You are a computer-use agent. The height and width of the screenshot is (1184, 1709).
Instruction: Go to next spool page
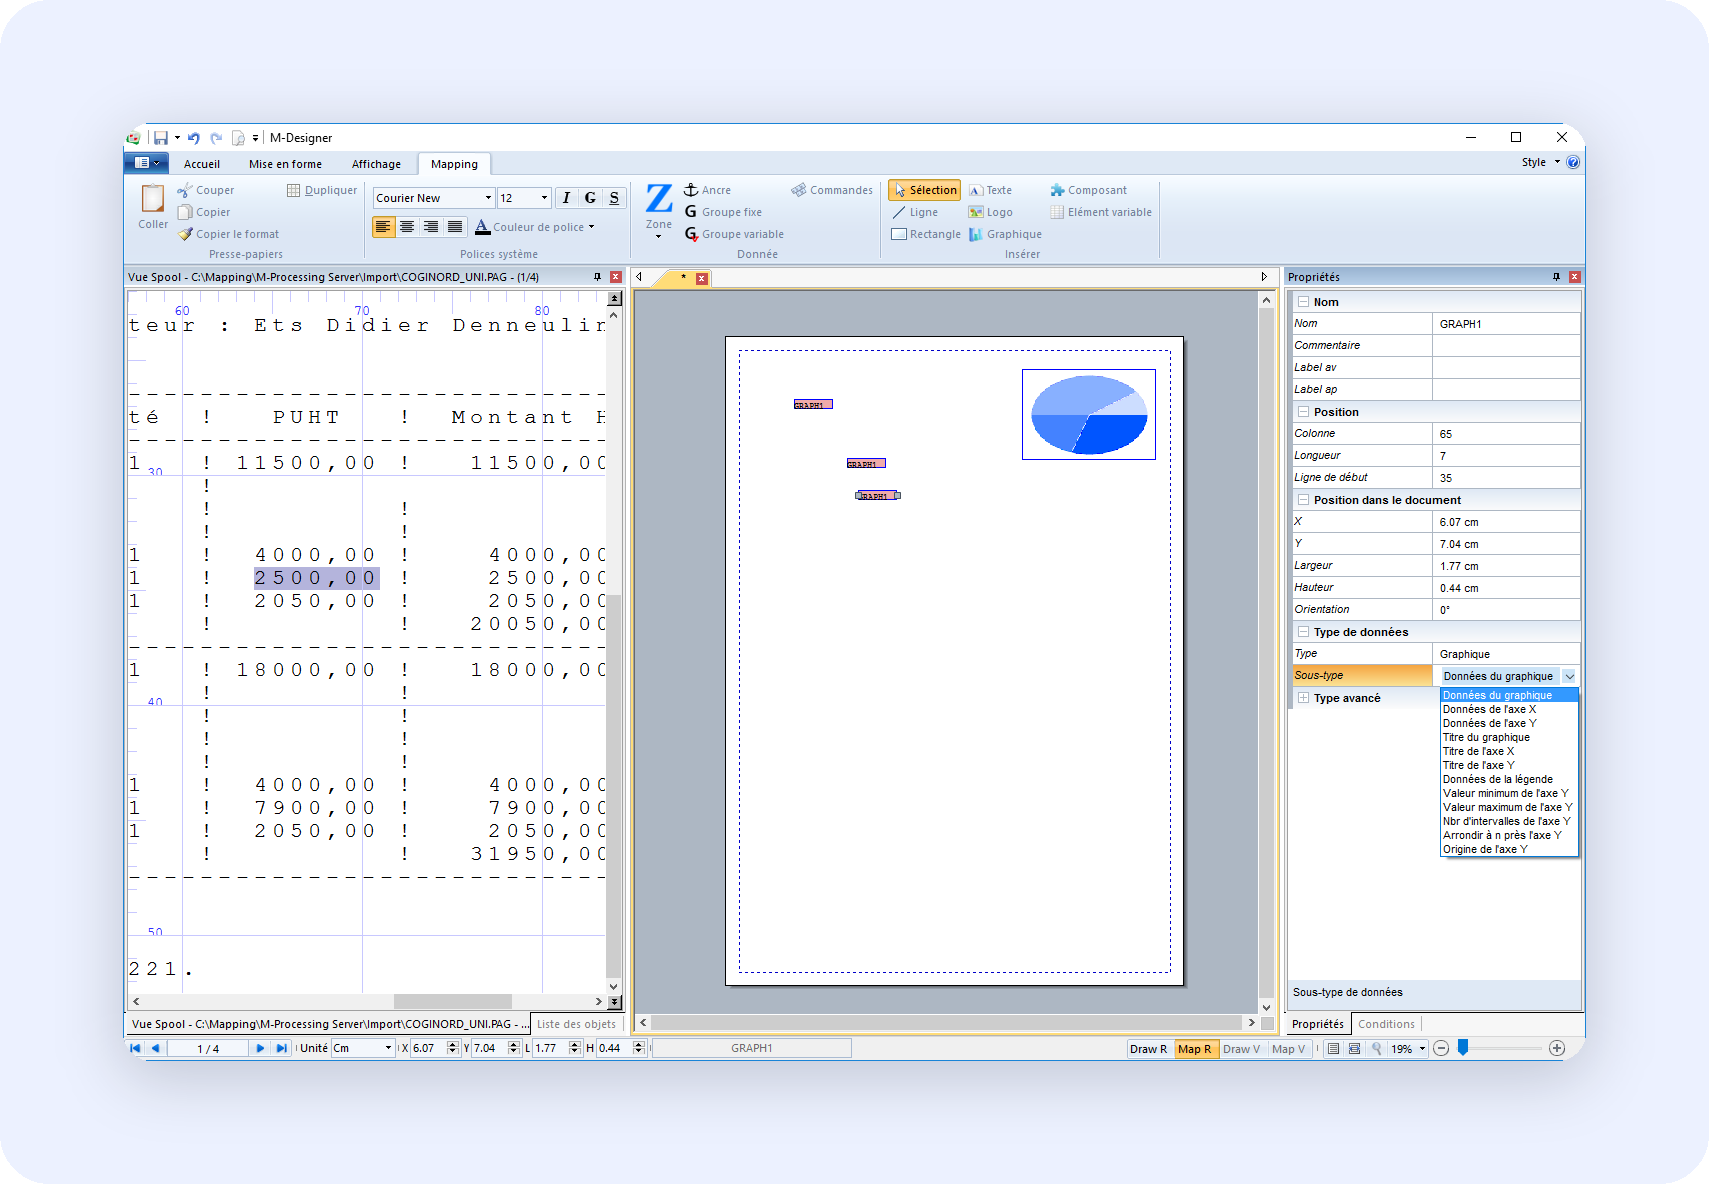click(260, 1048)
